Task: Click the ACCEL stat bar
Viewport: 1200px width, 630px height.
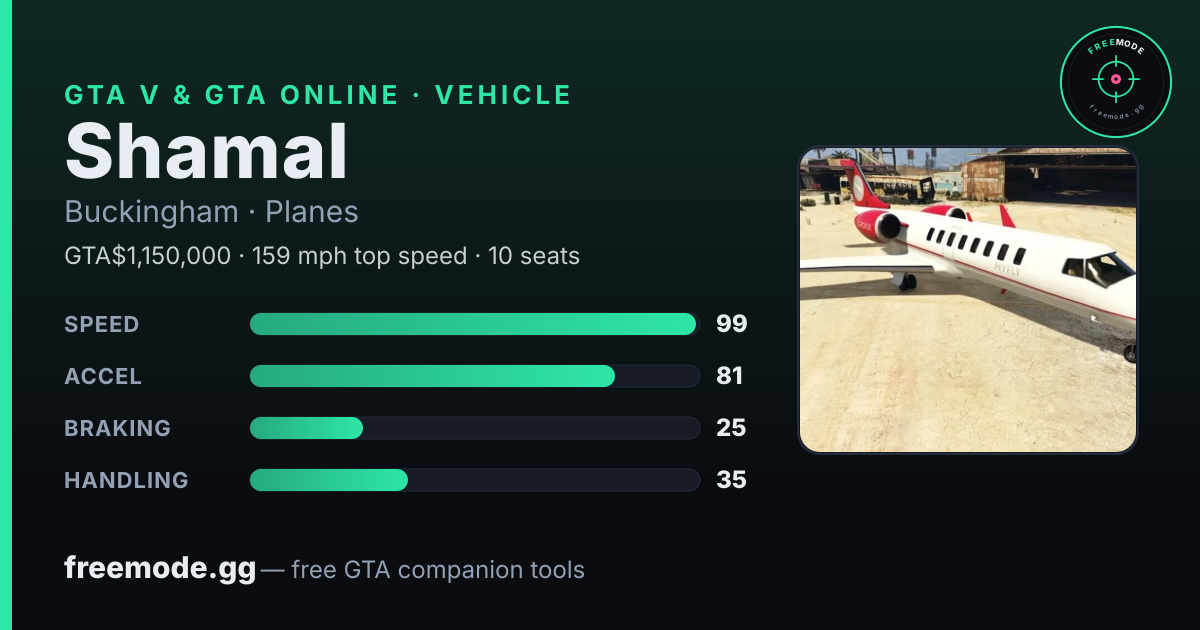Action: click(474, 376)
